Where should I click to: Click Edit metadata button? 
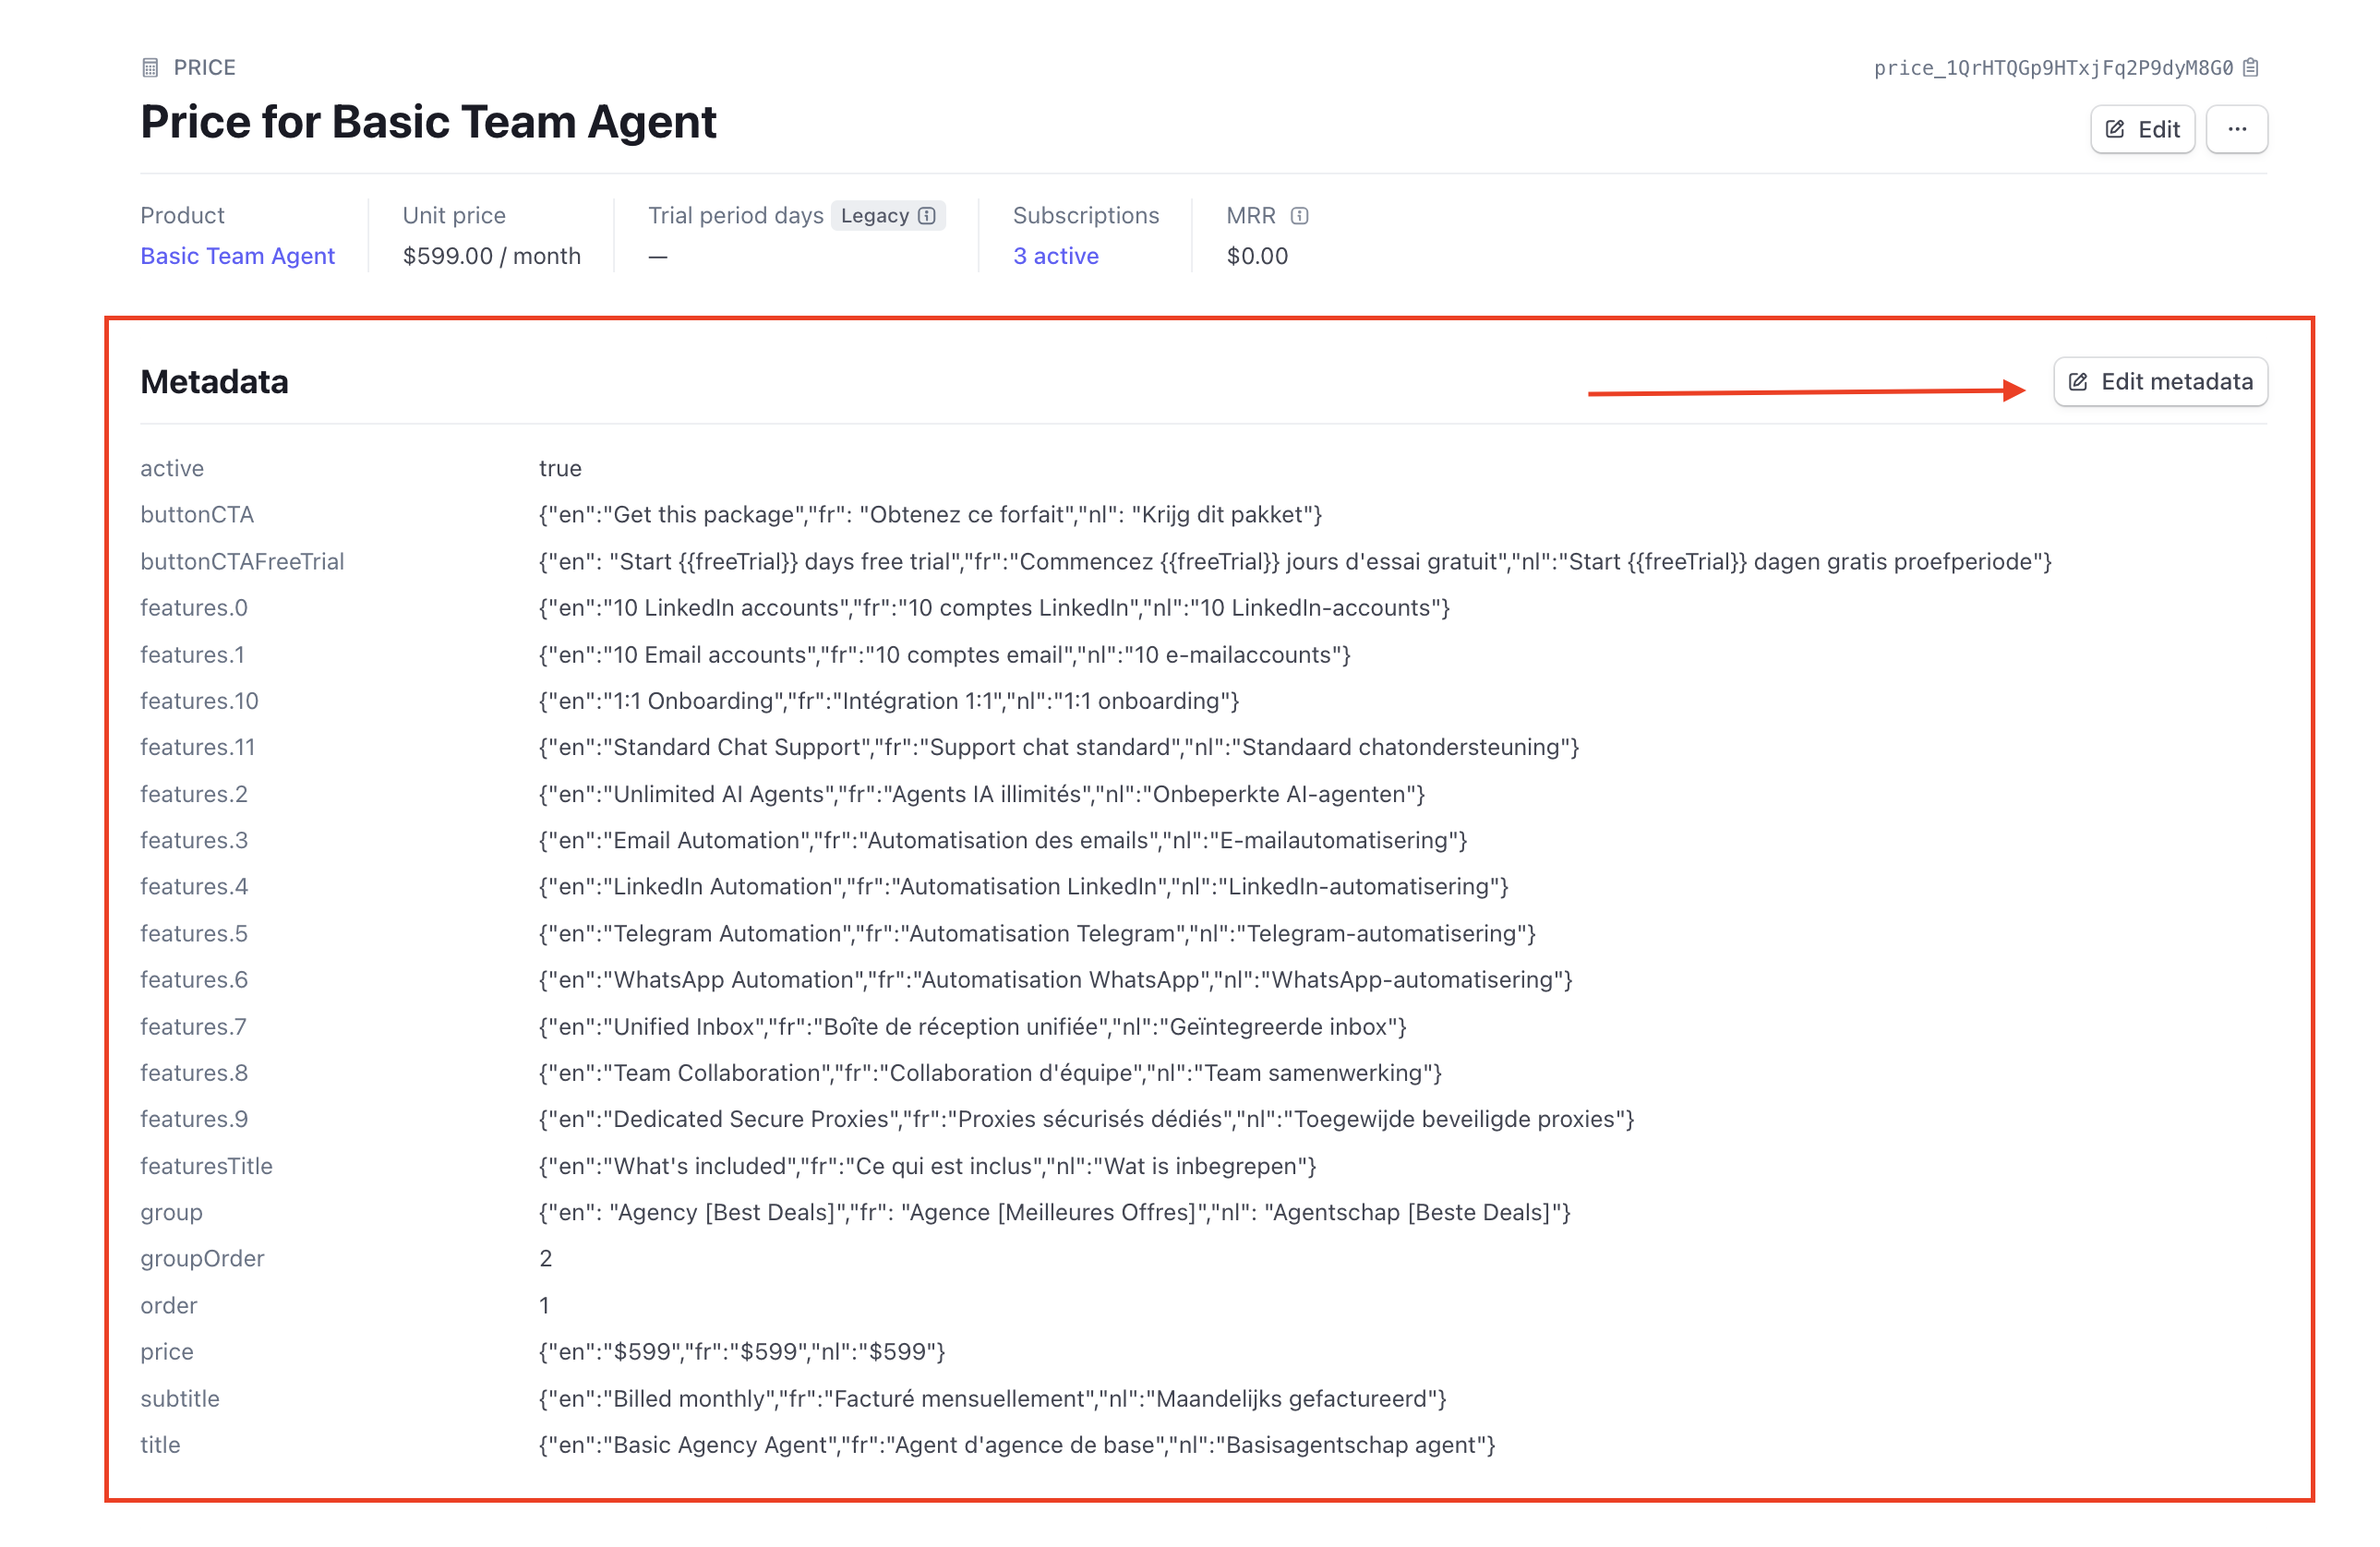[x=2160, y=382]
